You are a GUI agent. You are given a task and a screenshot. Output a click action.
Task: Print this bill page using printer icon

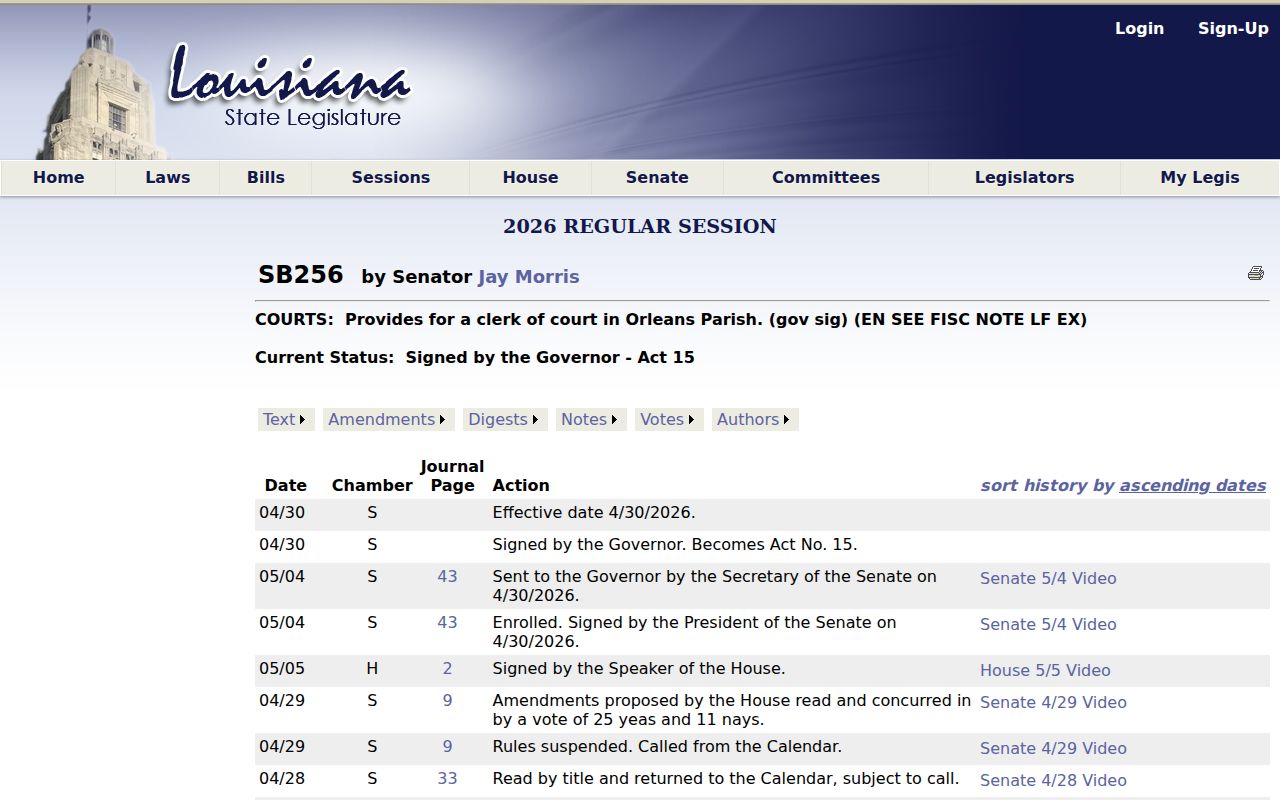(x=1256, y=274)
